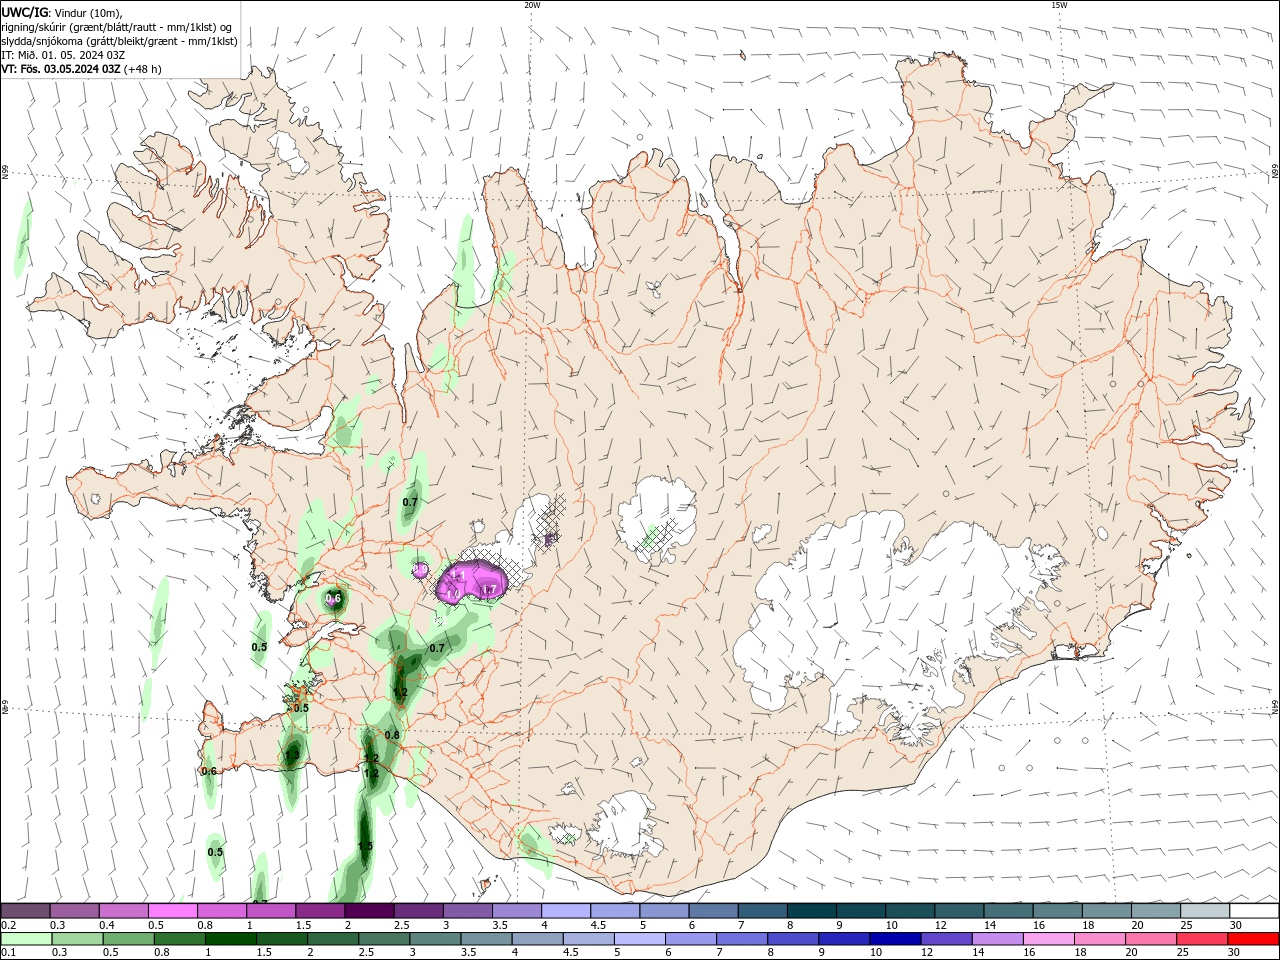The height and width of the screenshot is (960, 1280).
Task: Pick the bright red rain swatch at 30
Action: click(x=1253, y=939)
